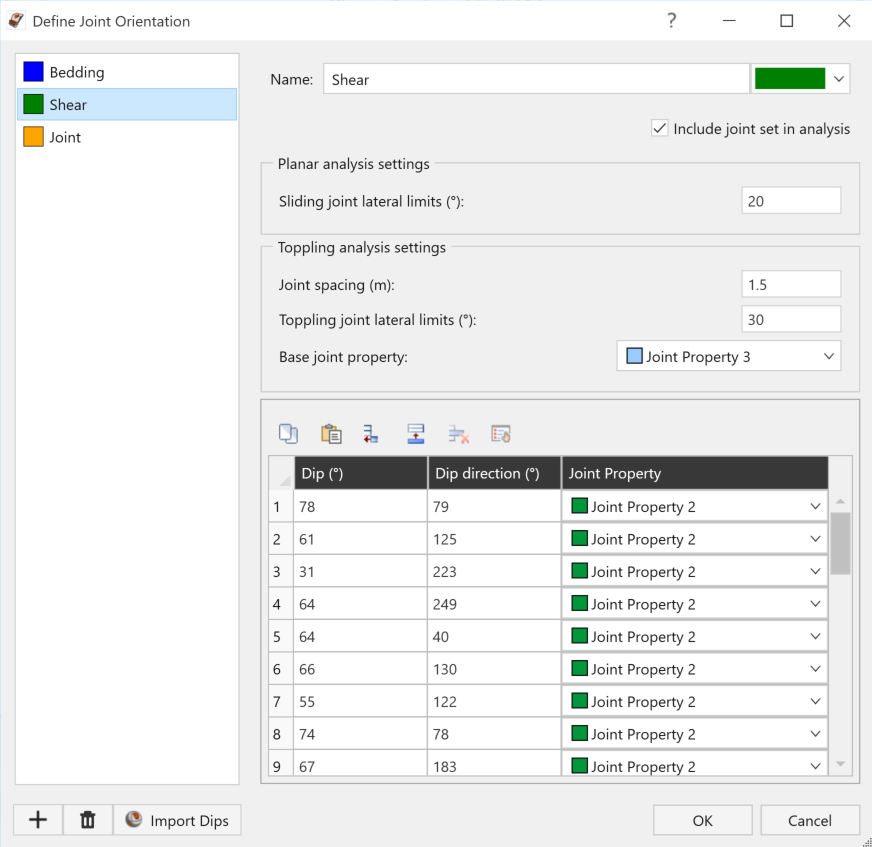Click Dip cell 66 in row 6

tap(360, 668)
